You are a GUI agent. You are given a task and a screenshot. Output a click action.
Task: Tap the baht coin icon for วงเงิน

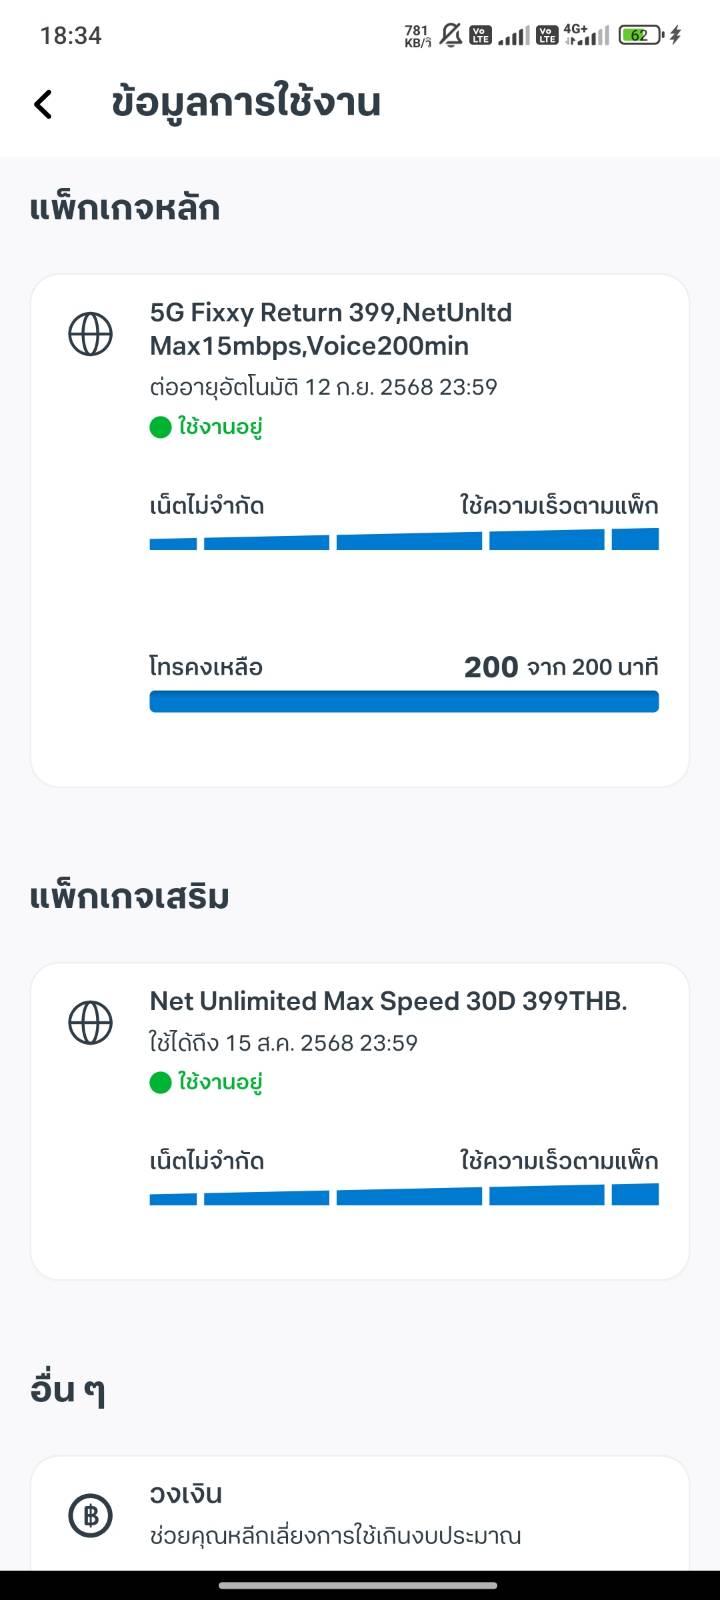[90, 1516]
